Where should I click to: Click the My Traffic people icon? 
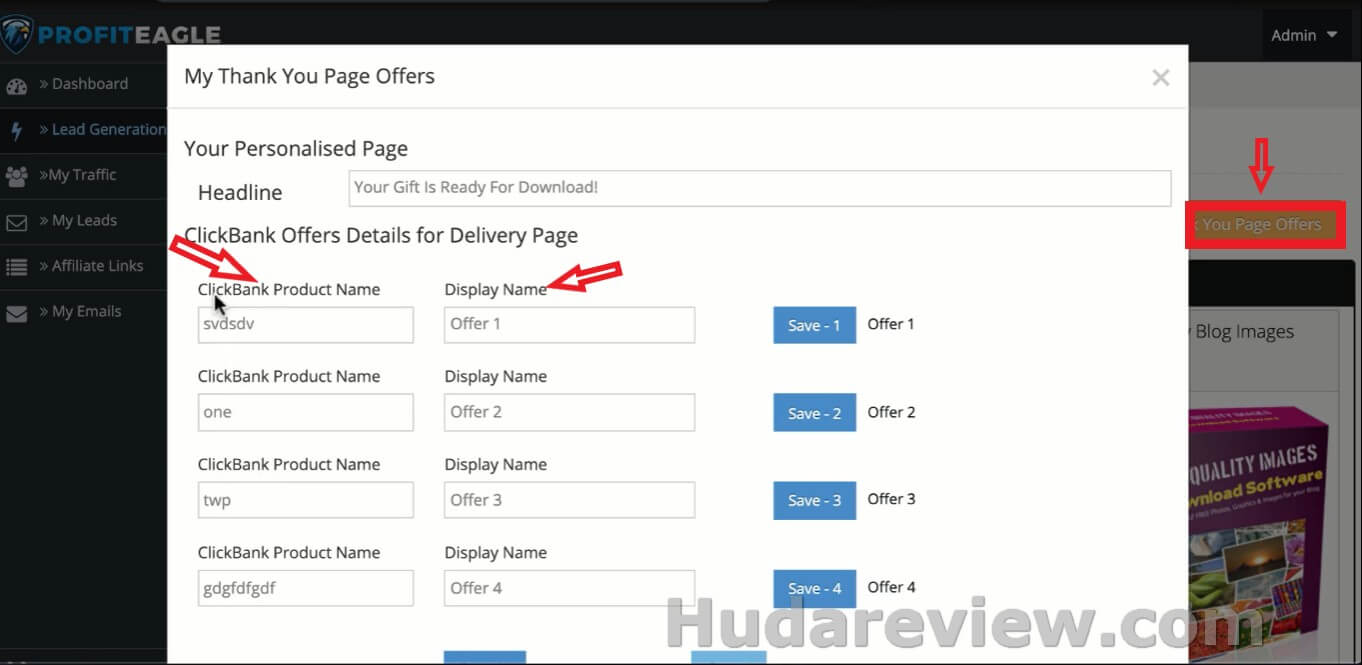coord(16,176)
